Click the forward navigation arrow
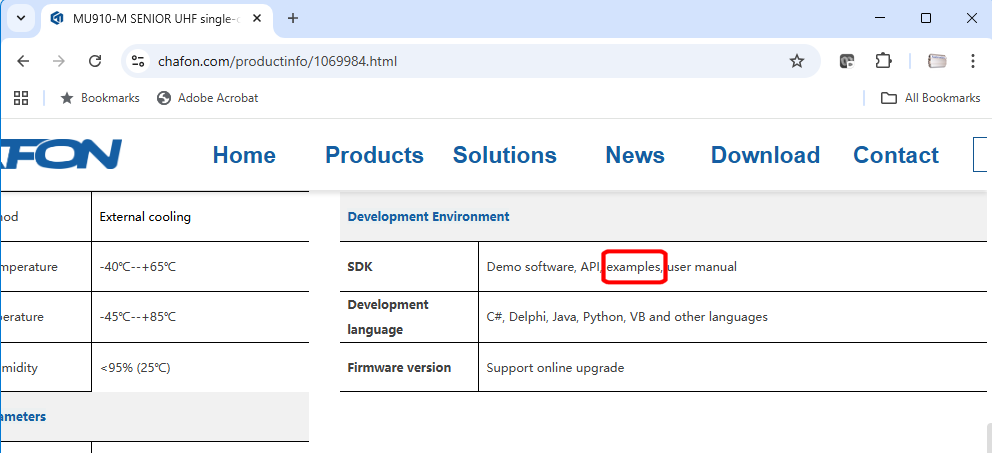992x453 pixels. (x=59, y=61)
